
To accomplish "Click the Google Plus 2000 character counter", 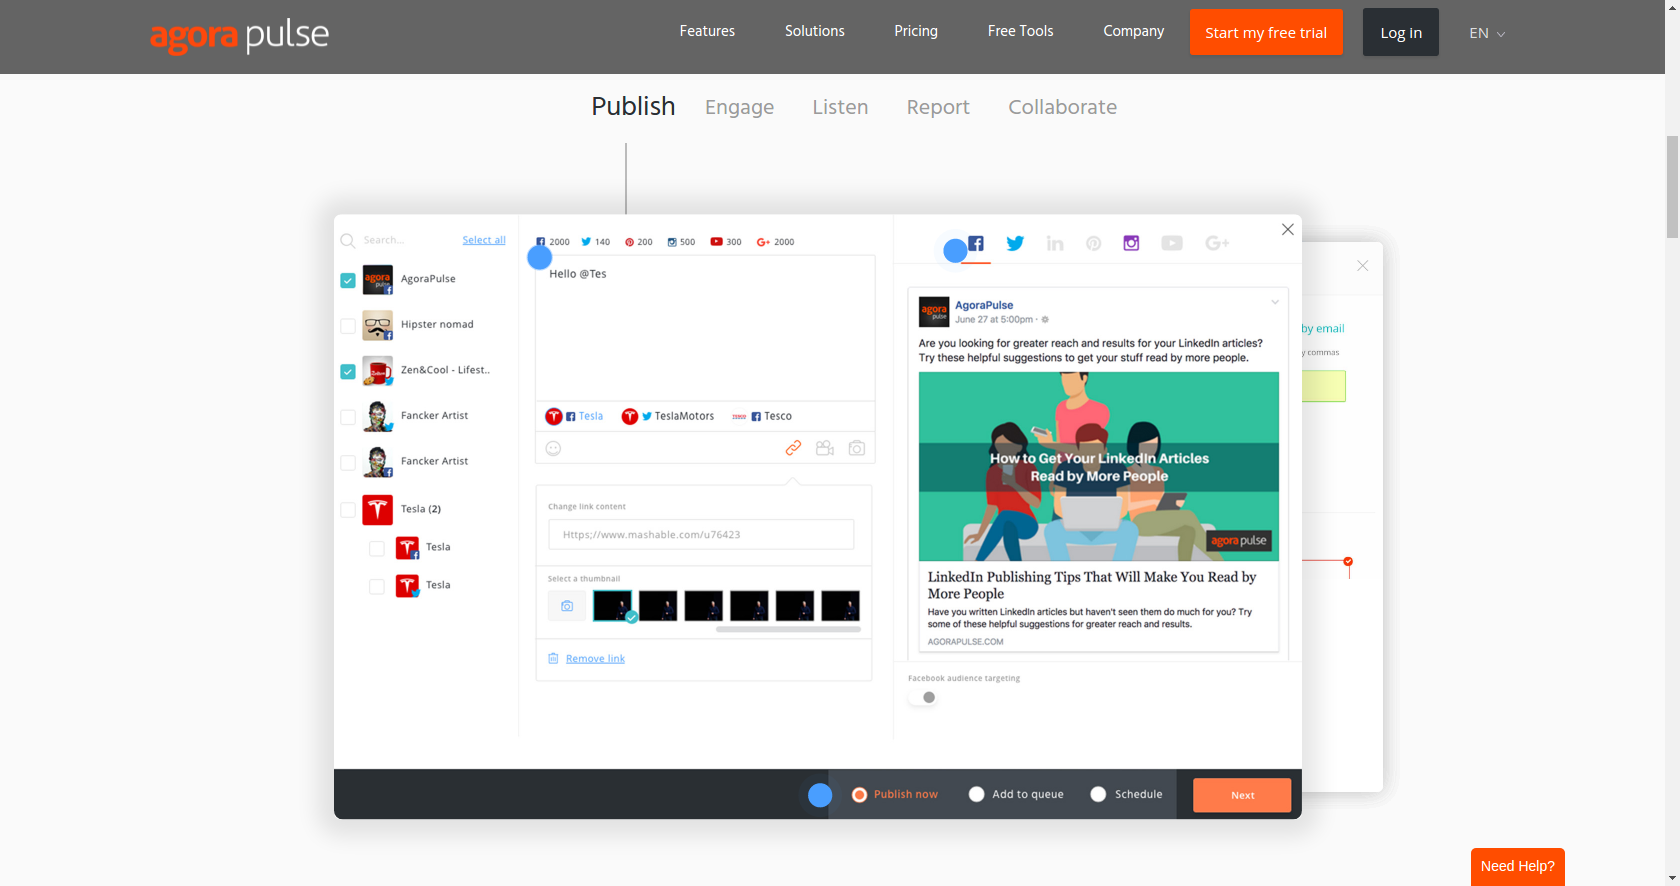I will [776, 242].
